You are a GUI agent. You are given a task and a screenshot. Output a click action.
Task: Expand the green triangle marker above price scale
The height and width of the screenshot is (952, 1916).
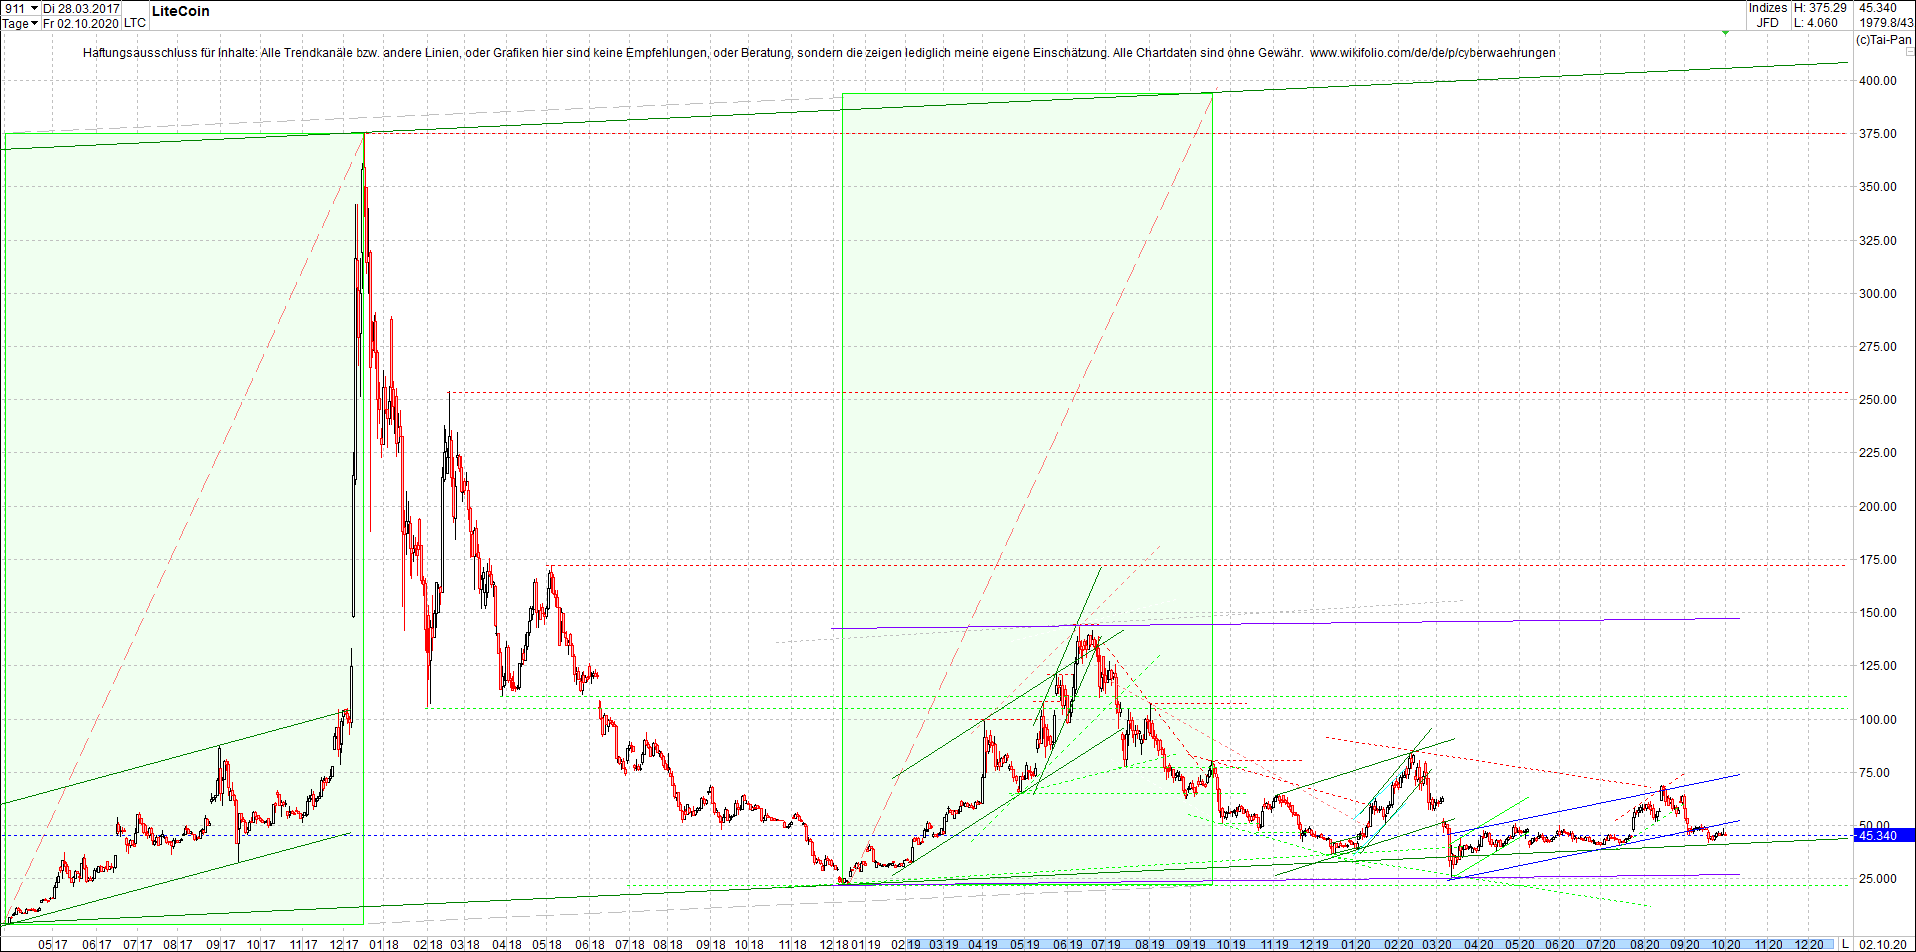click(1725, 33)
